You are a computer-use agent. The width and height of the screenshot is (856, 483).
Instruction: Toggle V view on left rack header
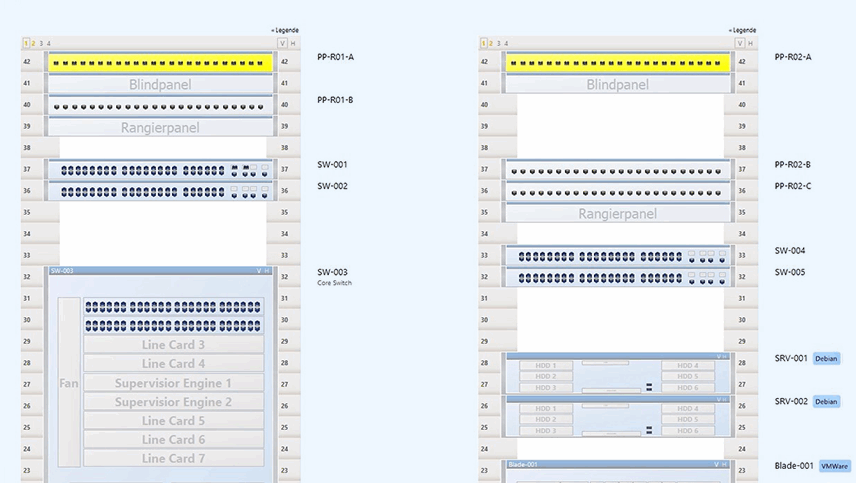[283, 44]
